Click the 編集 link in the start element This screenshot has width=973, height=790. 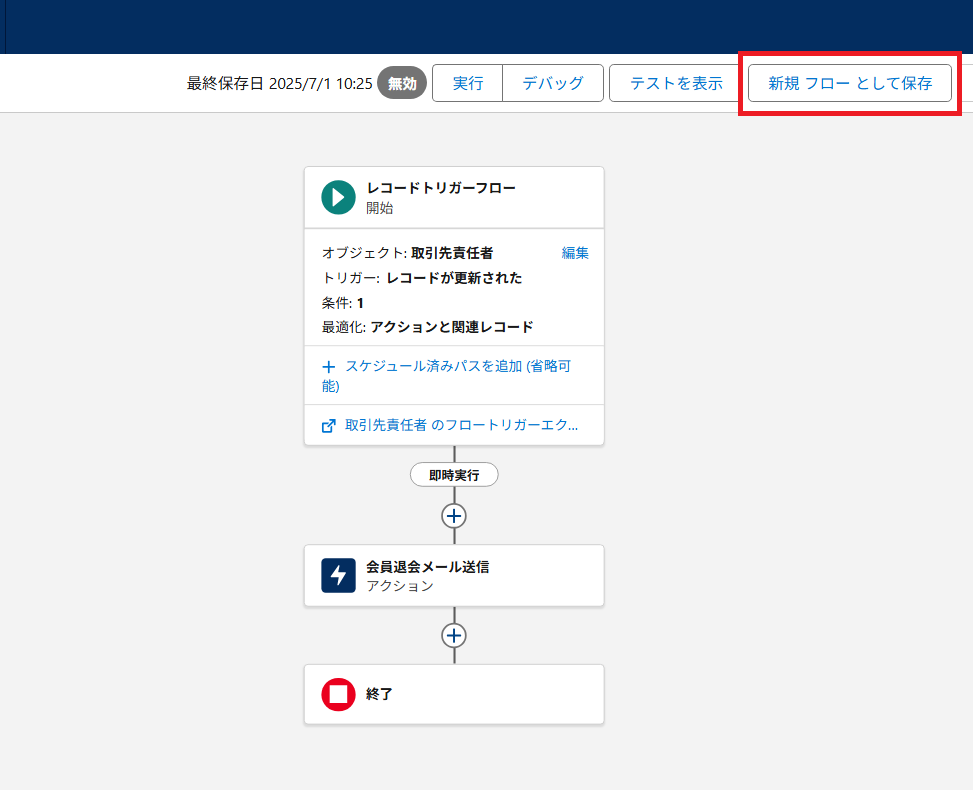coord(575,253)
